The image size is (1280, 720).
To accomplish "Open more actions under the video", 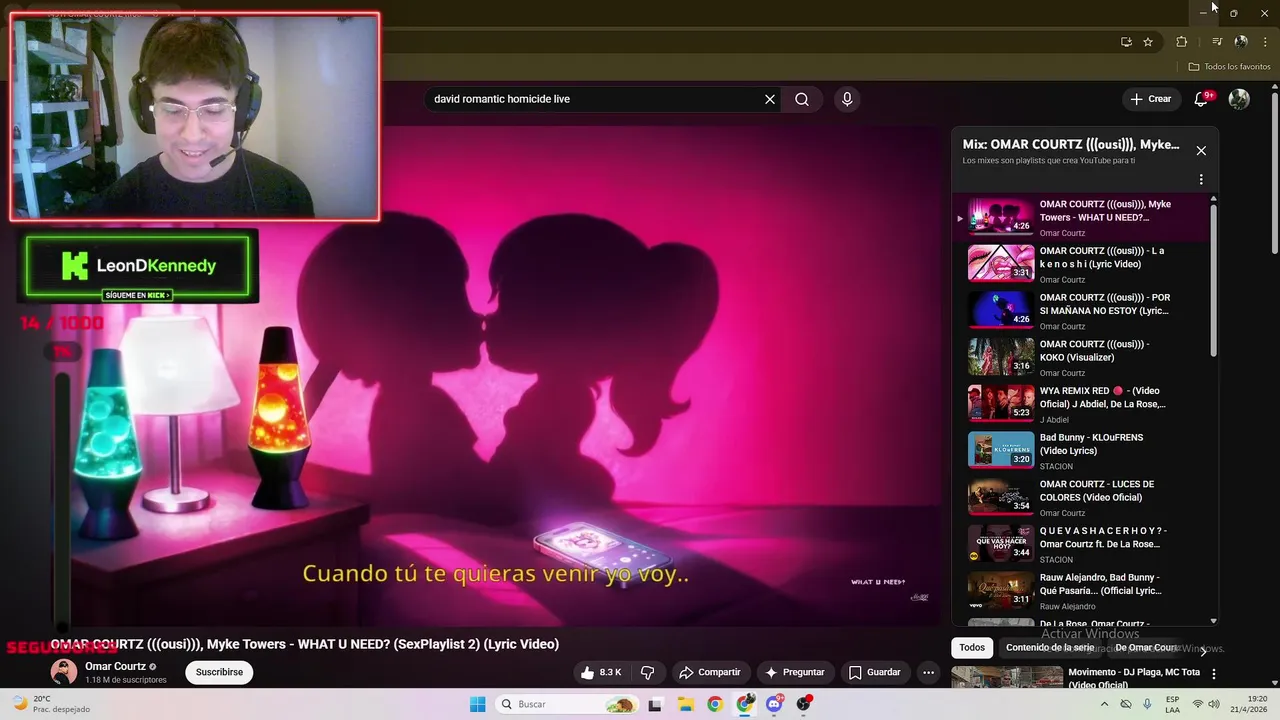I will pyautogui.click(x=928, y=672).
